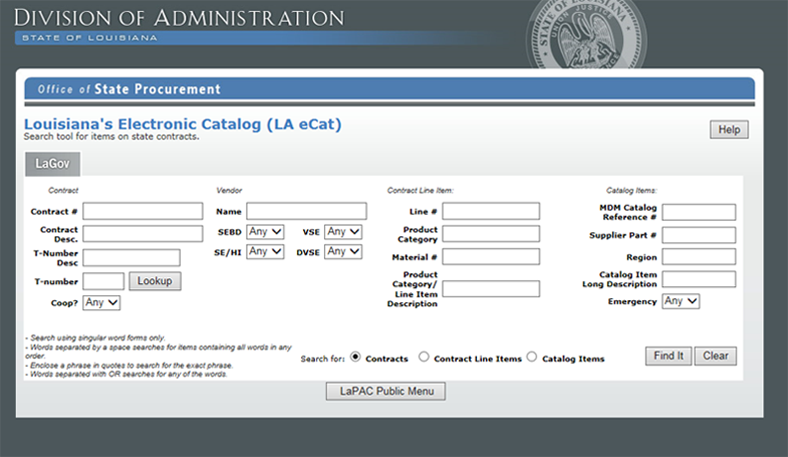This screenshot has width=788, height=457.
Task: Focus the Supplier Part # input field
Action: point(699,235)
